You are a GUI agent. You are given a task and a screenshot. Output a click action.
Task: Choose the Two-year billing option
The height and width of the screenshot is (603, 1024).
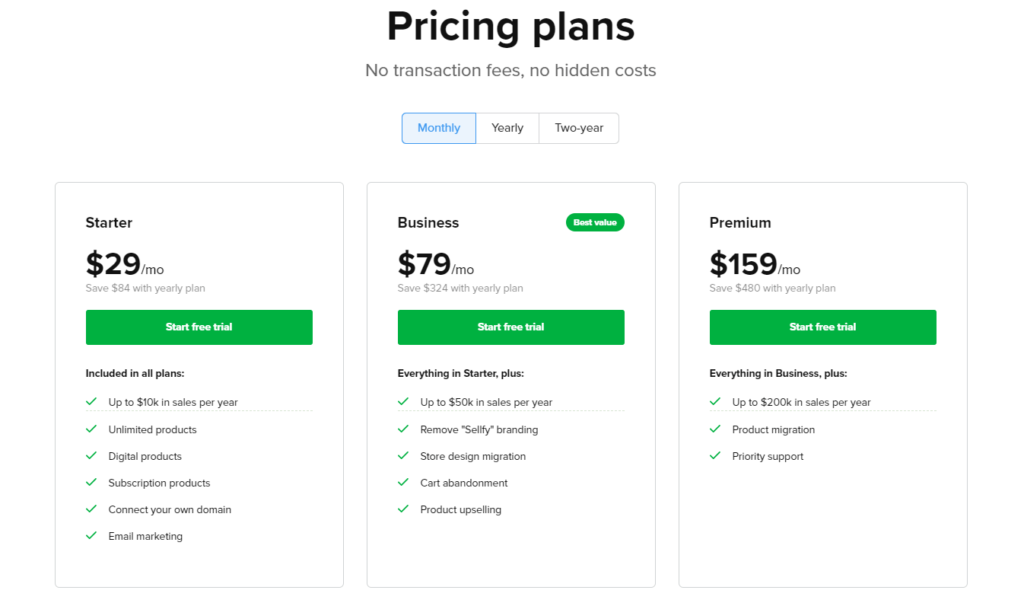(x=579, y=128)
